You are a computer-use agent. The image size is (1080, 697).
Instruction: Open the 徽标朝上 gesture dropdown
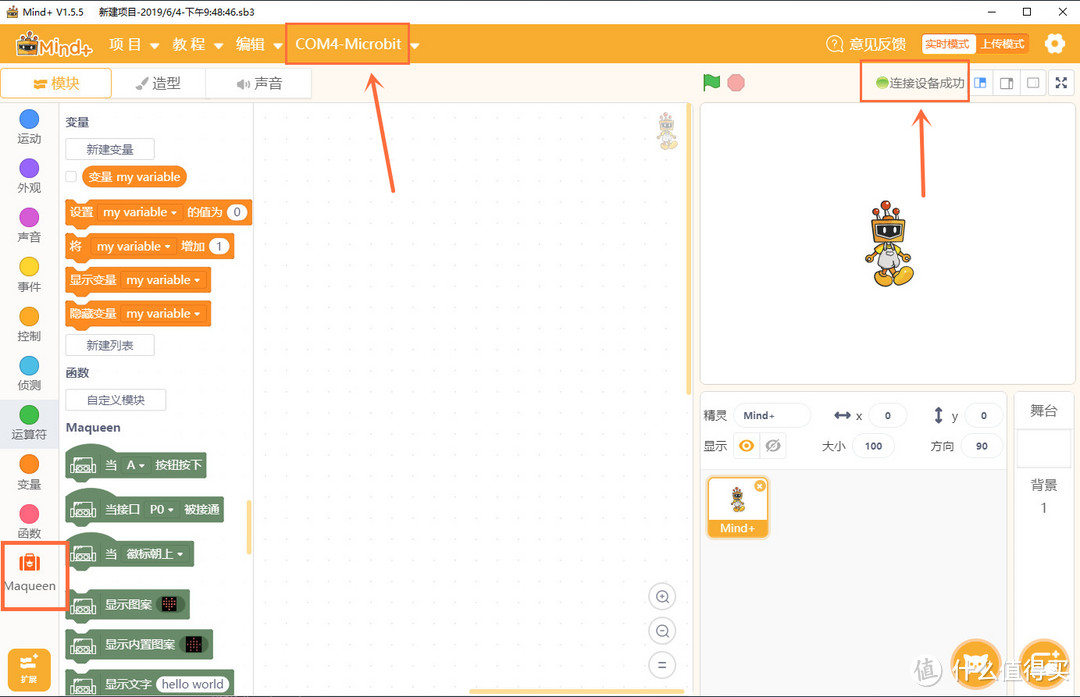click(x=155, y=554)
